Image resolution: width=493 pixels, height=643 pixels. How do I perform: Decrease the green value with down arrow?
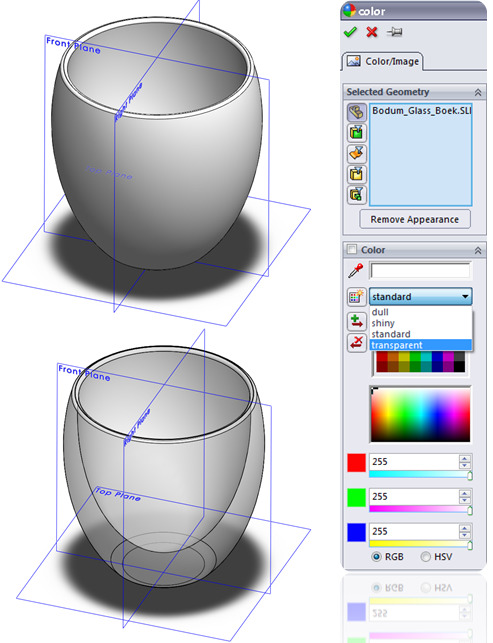point(465,500)
